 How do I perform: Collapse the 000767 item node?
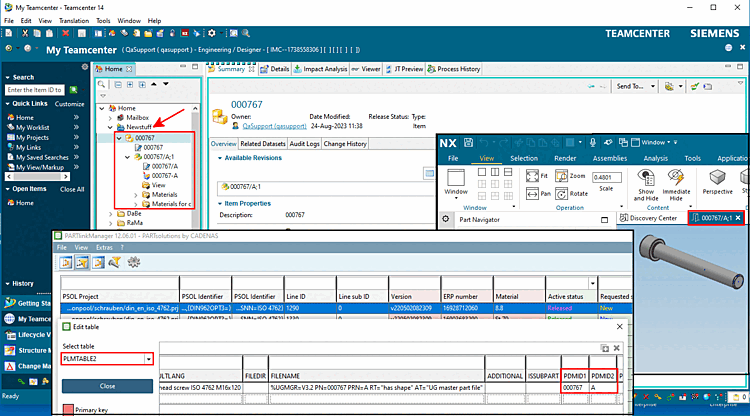click(x=119, y=138)
